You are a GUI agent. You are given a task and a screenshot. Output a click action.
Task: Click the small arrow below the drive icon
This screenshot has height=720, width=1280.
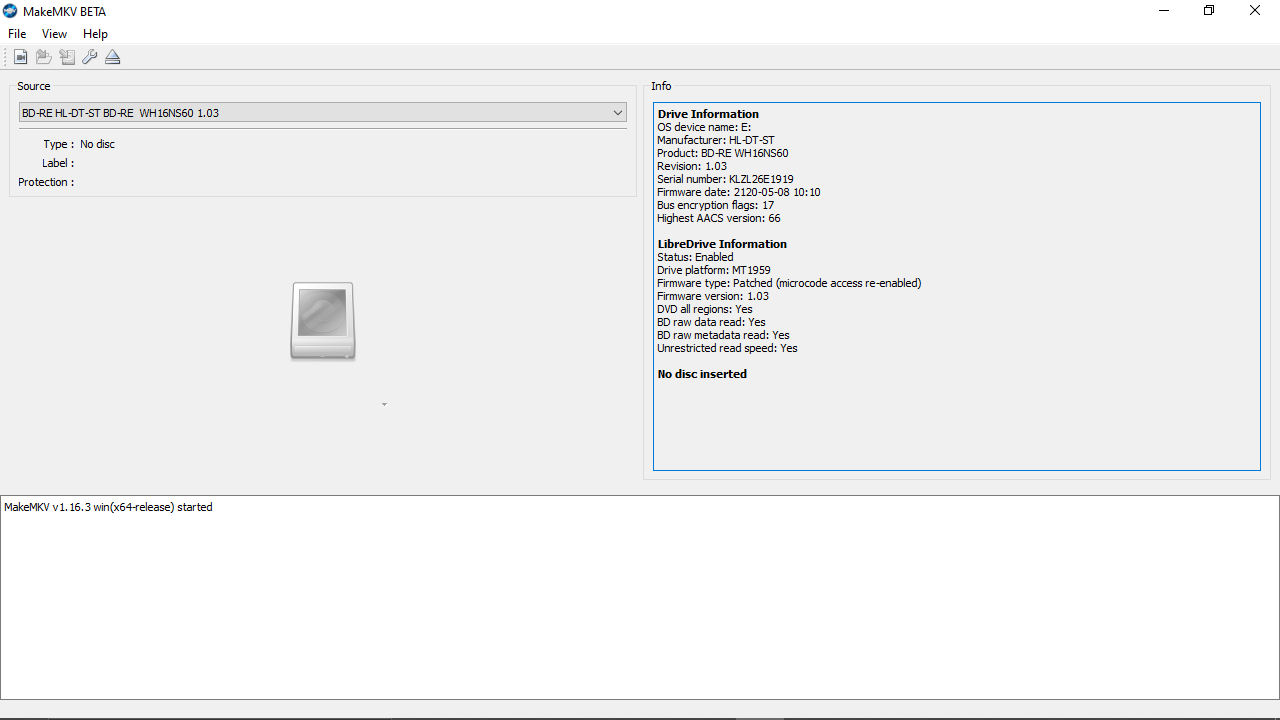[x=384, y=405]
